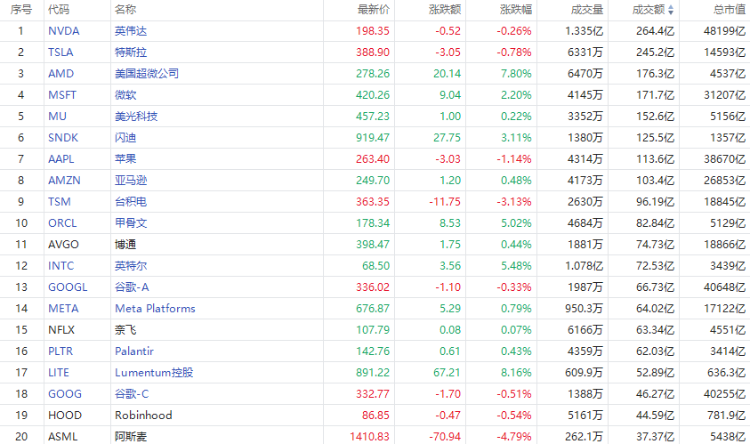Open the SNDK ticker link

pos(63,138)
